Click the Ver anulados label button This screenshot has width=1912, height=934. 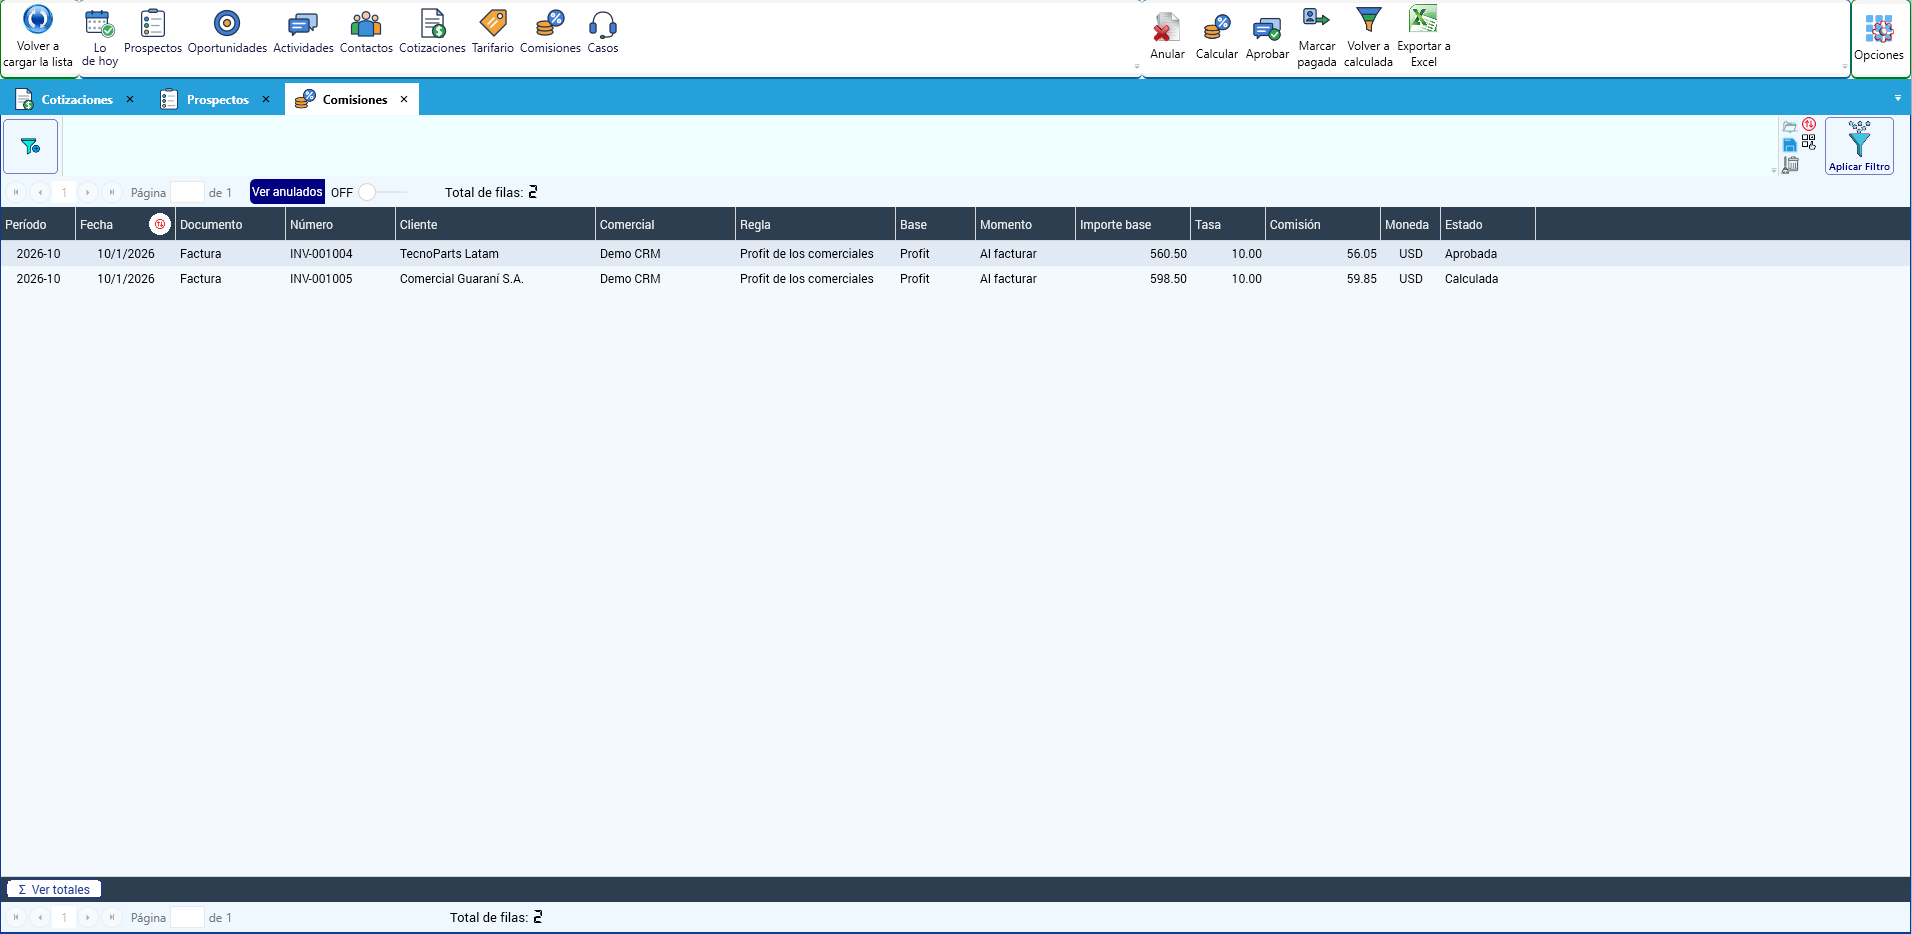click(x=287, y=192)
